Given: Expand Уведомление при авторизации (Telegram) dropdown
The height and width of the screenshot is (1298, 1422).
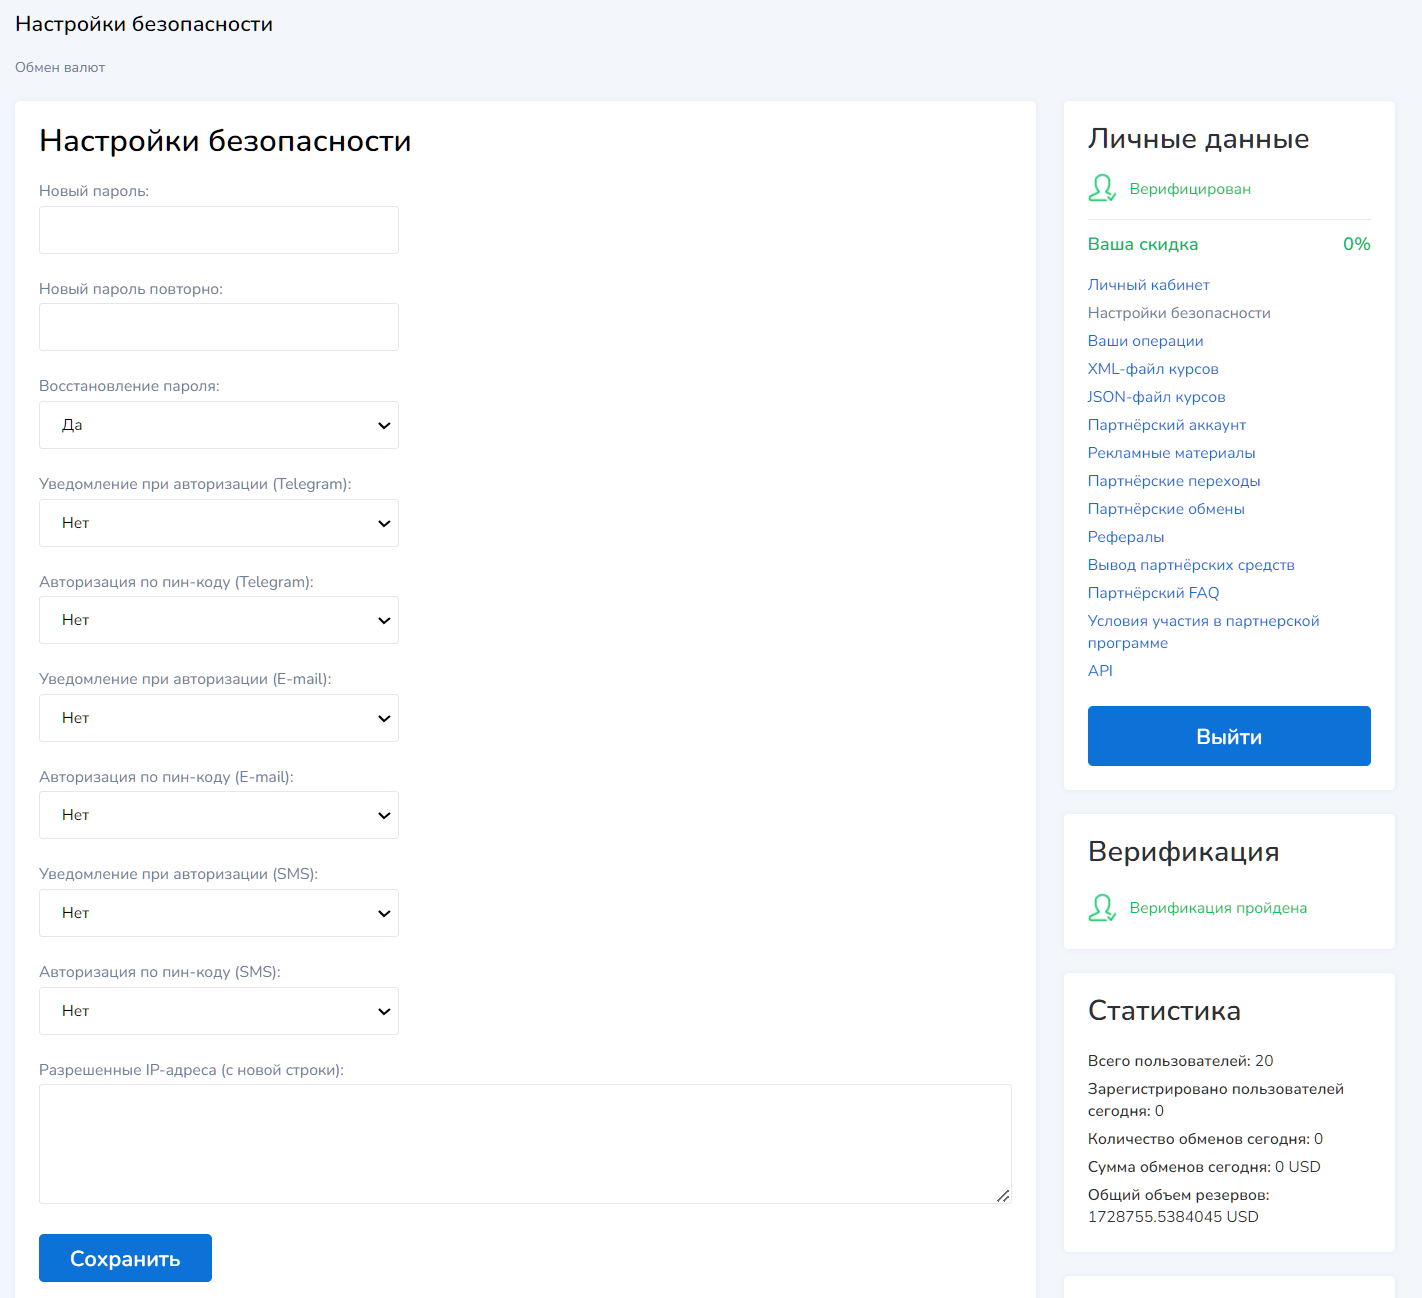Looking at the screenshot, I should (218, 523).
